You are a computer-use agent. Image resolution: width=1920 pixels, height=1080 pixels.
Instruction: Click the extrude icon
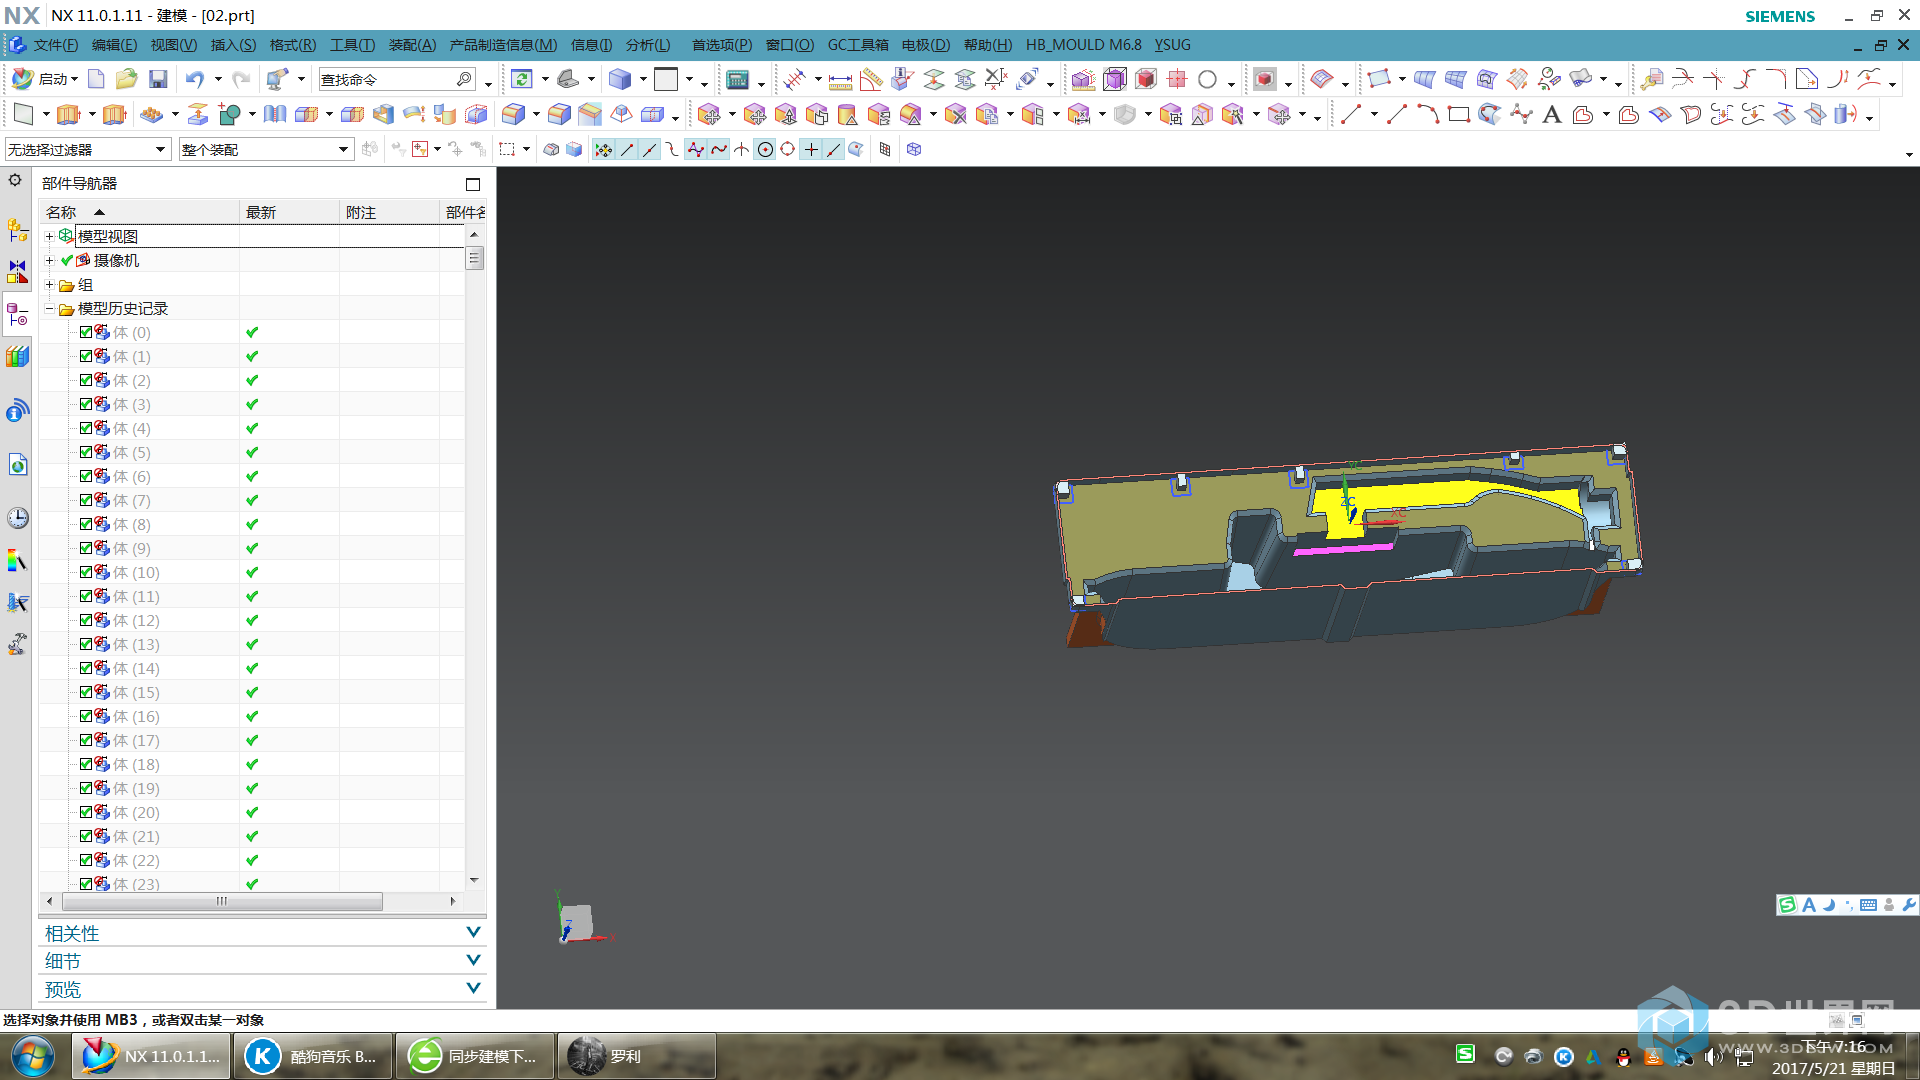[67, 115]
